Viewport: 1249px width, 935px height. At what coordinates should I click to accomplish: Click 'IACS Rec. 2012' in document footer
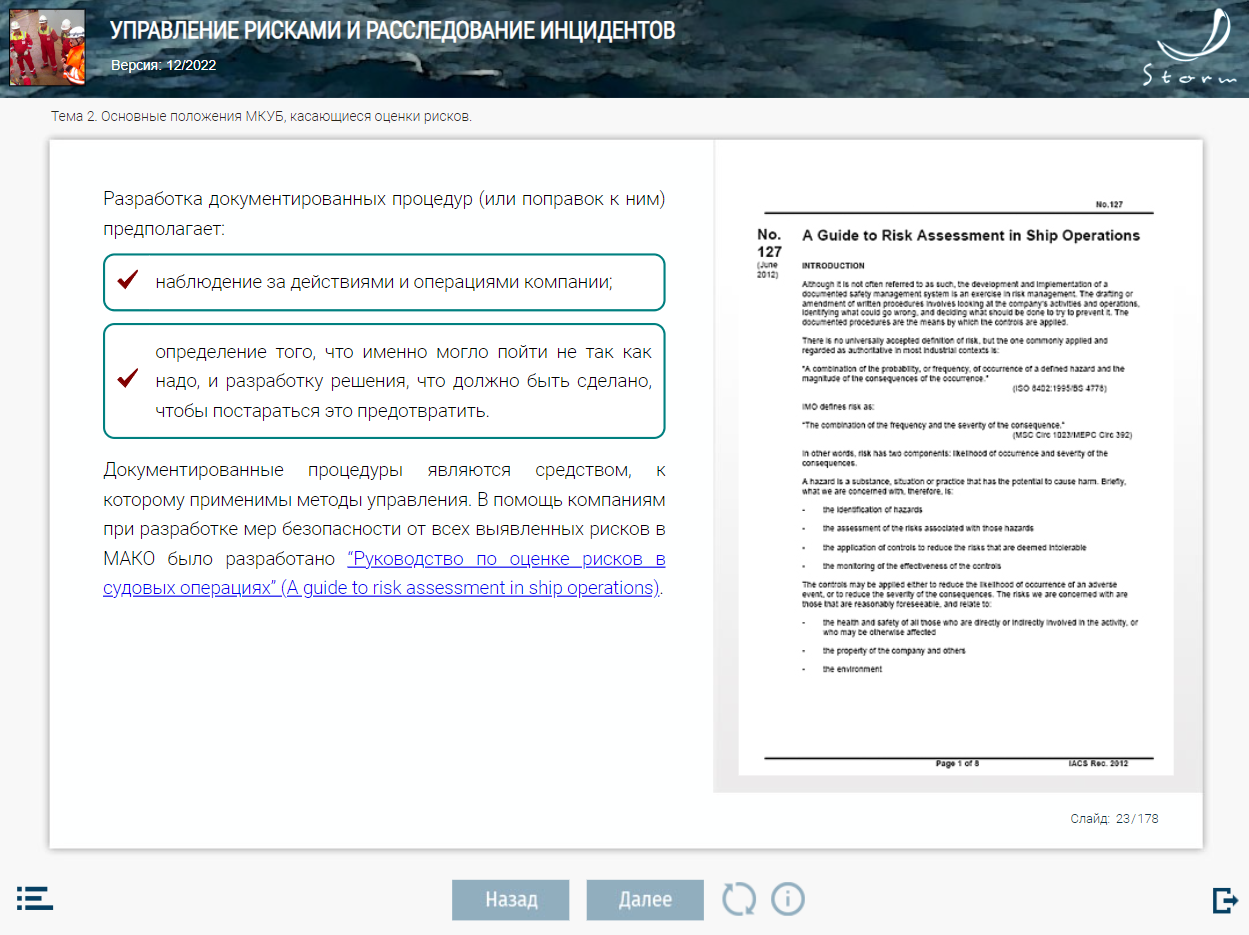(x=1098, y=764)
